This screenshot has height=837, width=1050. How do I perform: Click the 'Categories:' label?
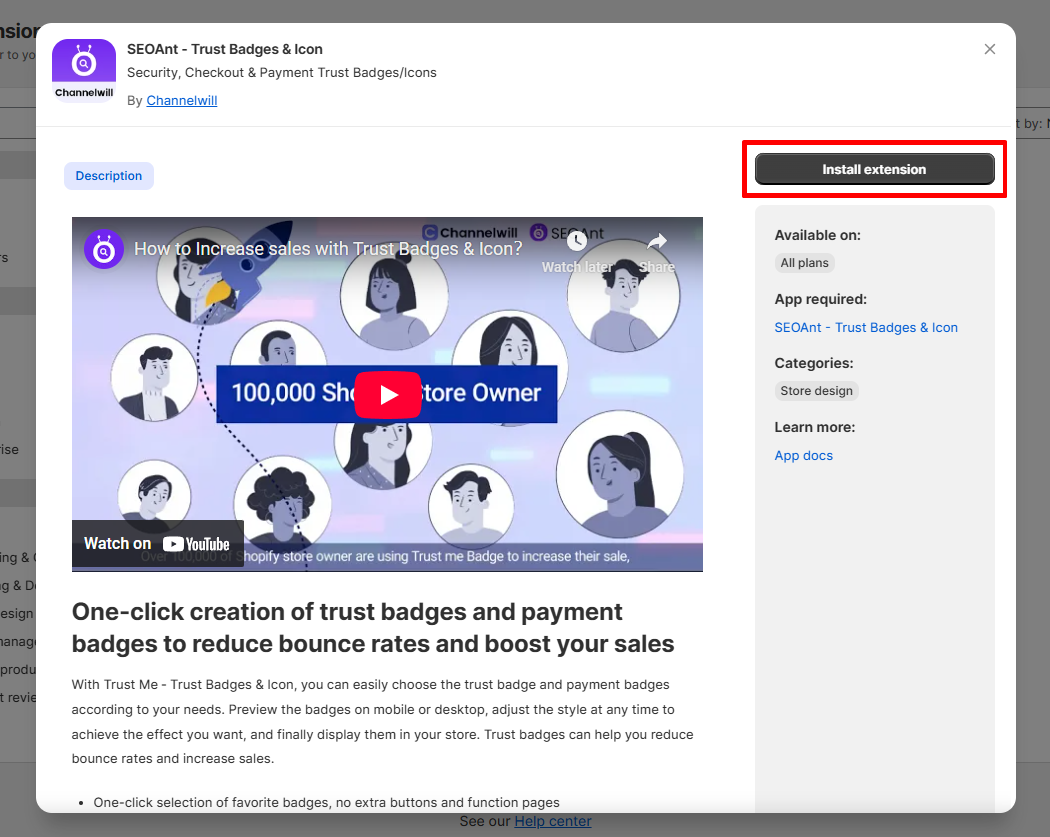click(x=814, y=363)
